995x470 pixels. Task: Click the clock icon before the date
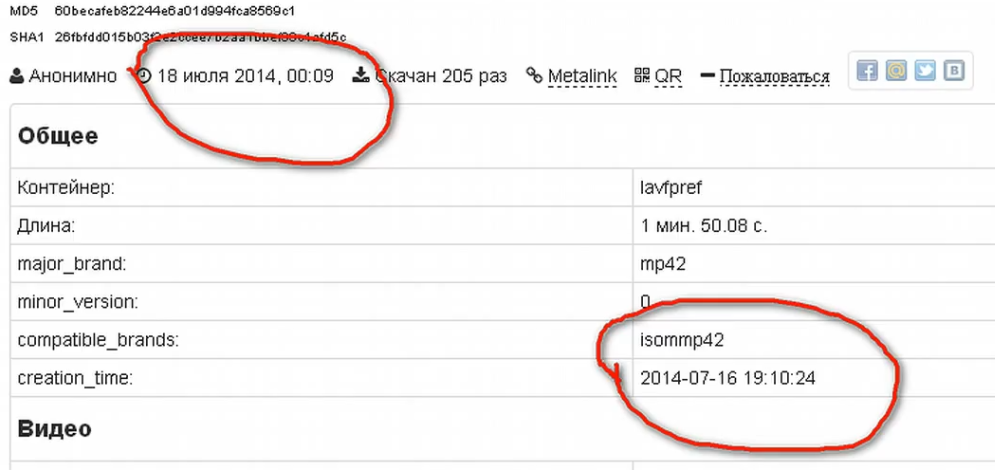coord(144,76)
